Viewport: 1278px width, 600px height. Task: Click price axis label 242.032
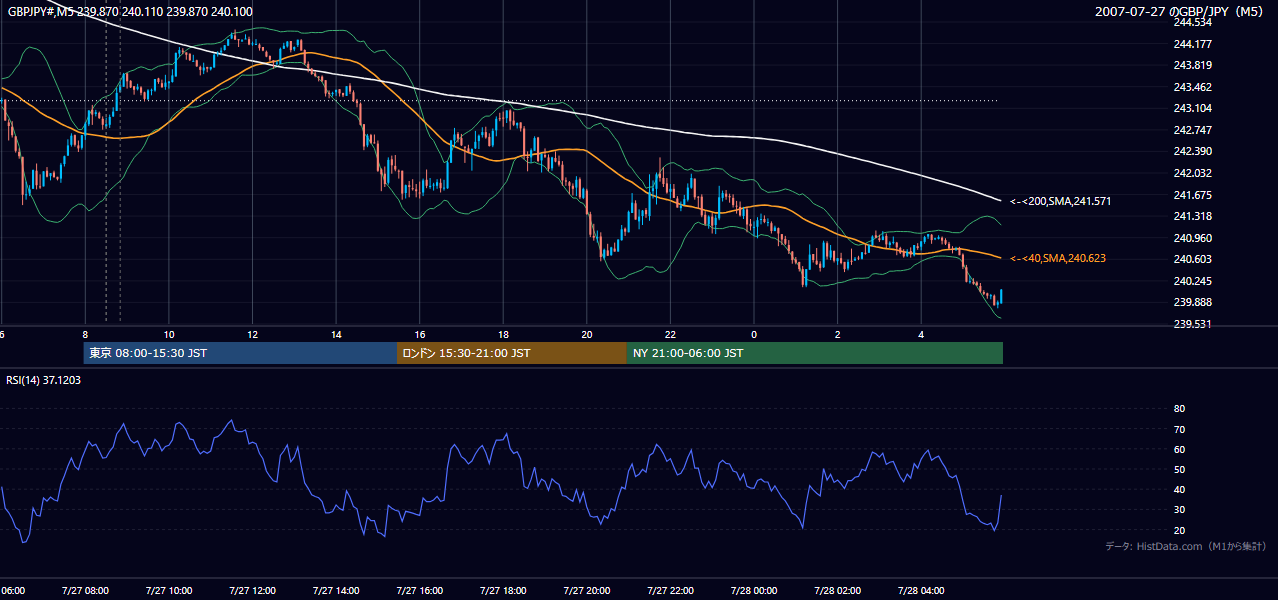[1193, 173]
